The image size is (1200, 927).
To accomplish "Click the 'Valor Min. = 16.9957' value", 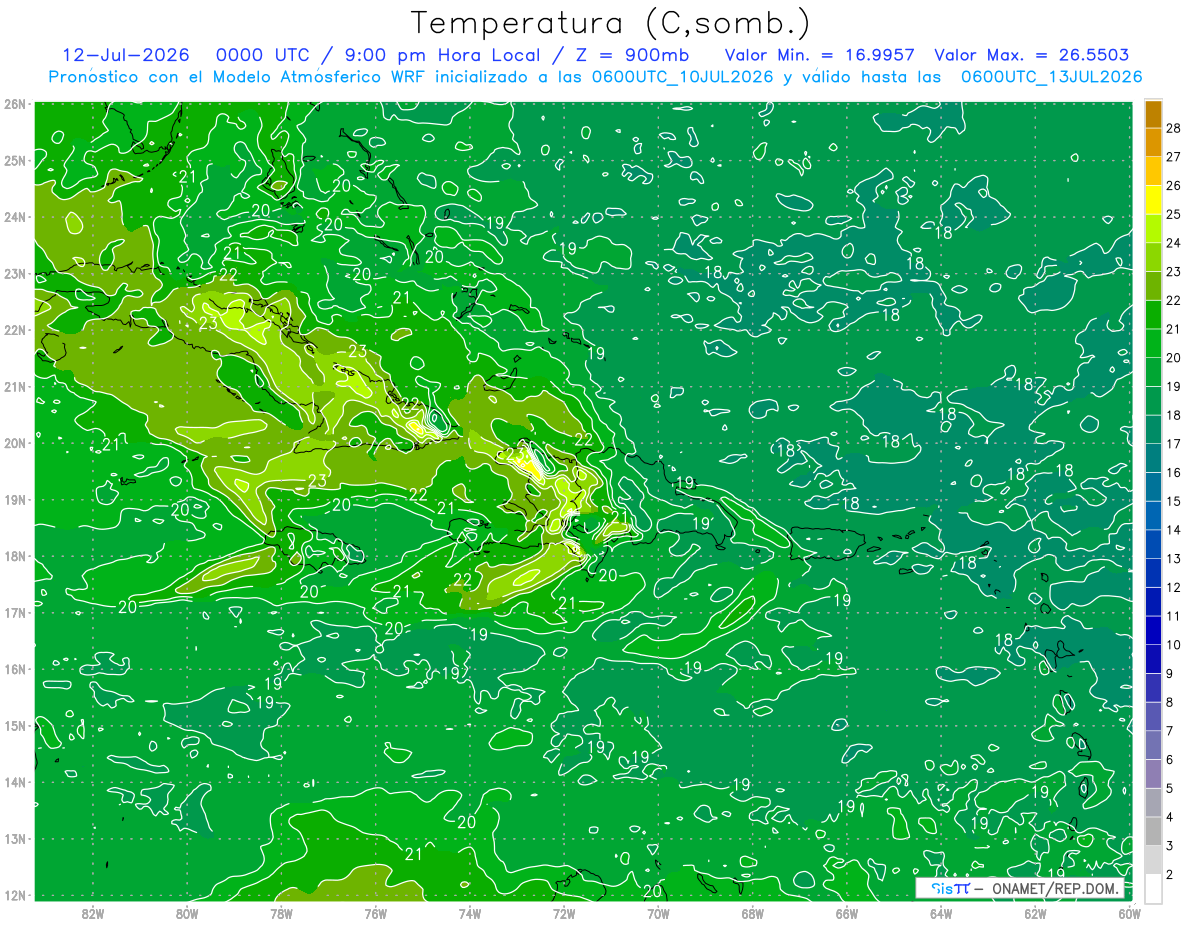I will [821, 55].
